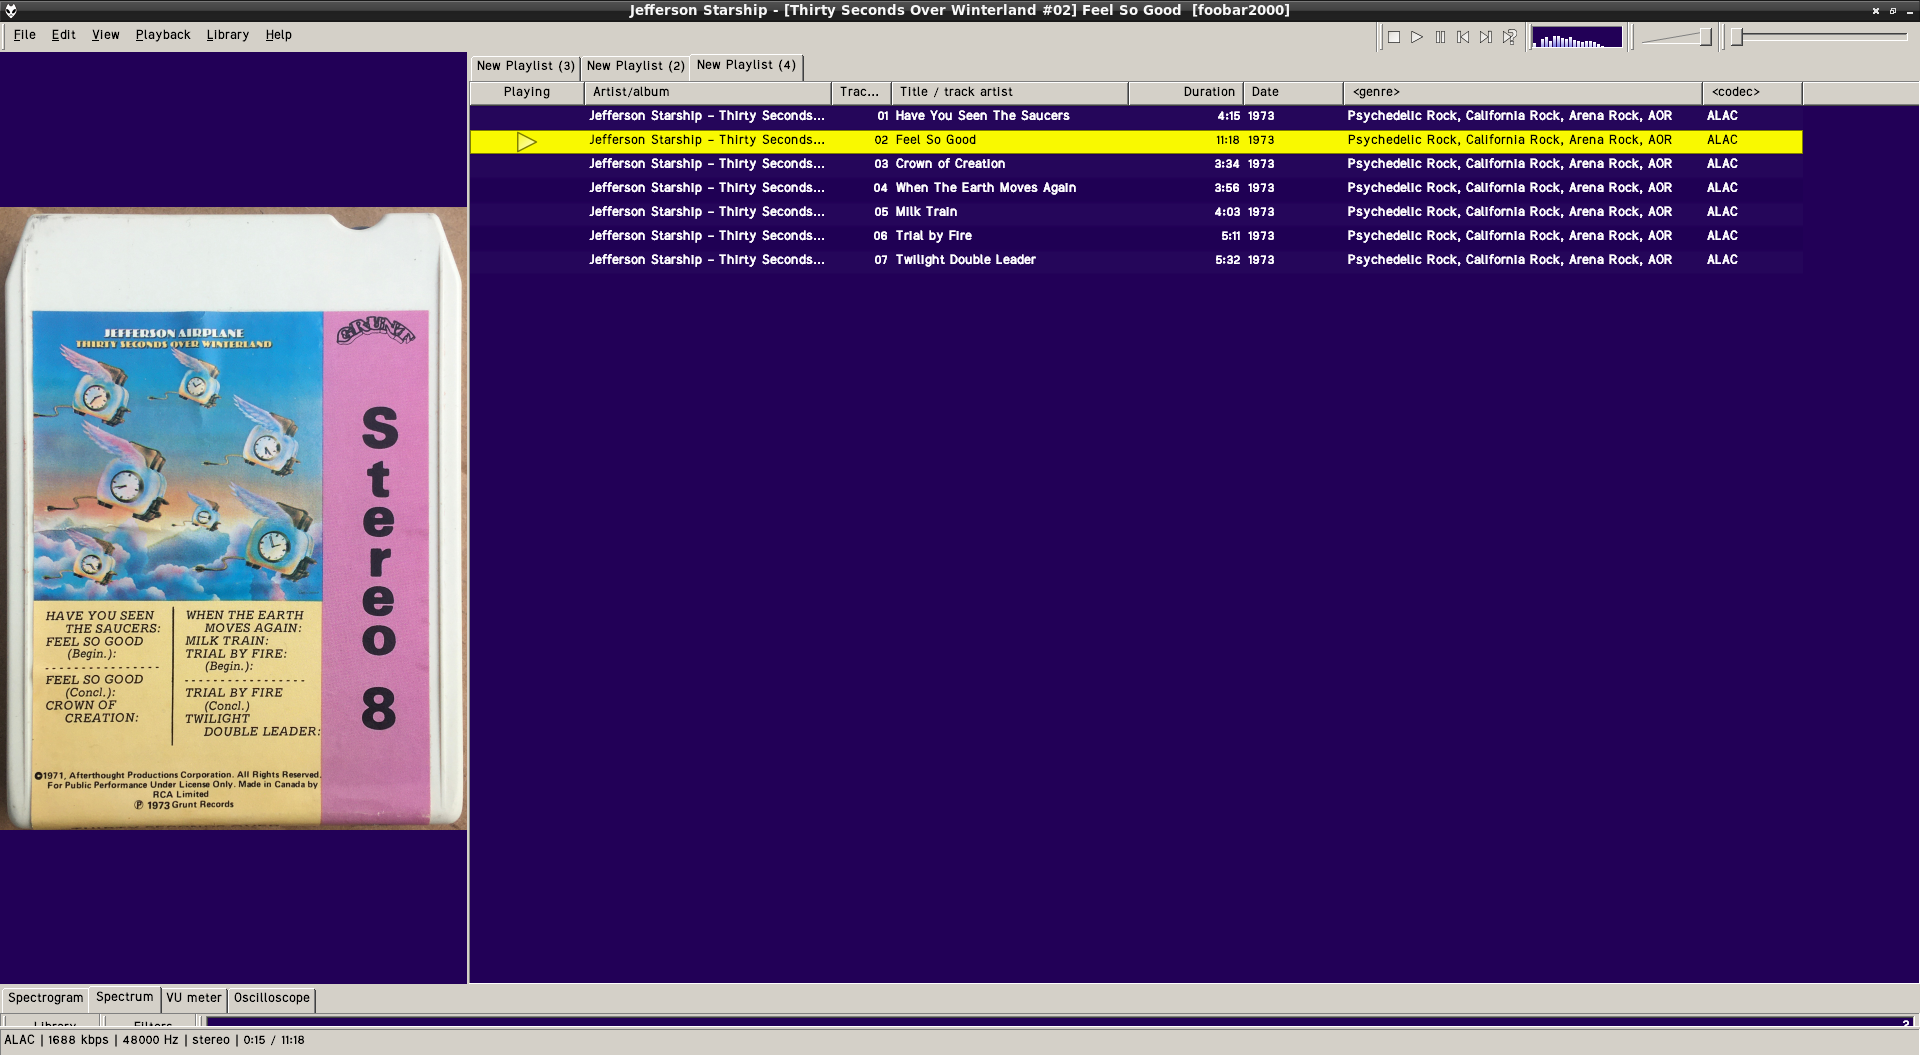Open the Help menu

pyautogui.click(x=279, y=35)
